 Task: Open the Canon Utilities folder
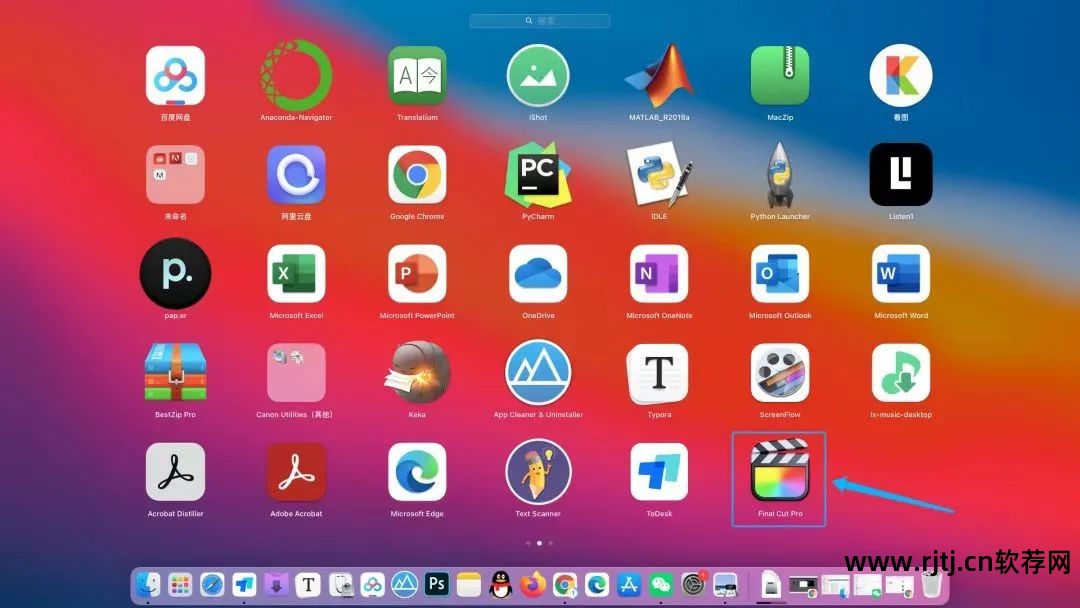[296, 373]
